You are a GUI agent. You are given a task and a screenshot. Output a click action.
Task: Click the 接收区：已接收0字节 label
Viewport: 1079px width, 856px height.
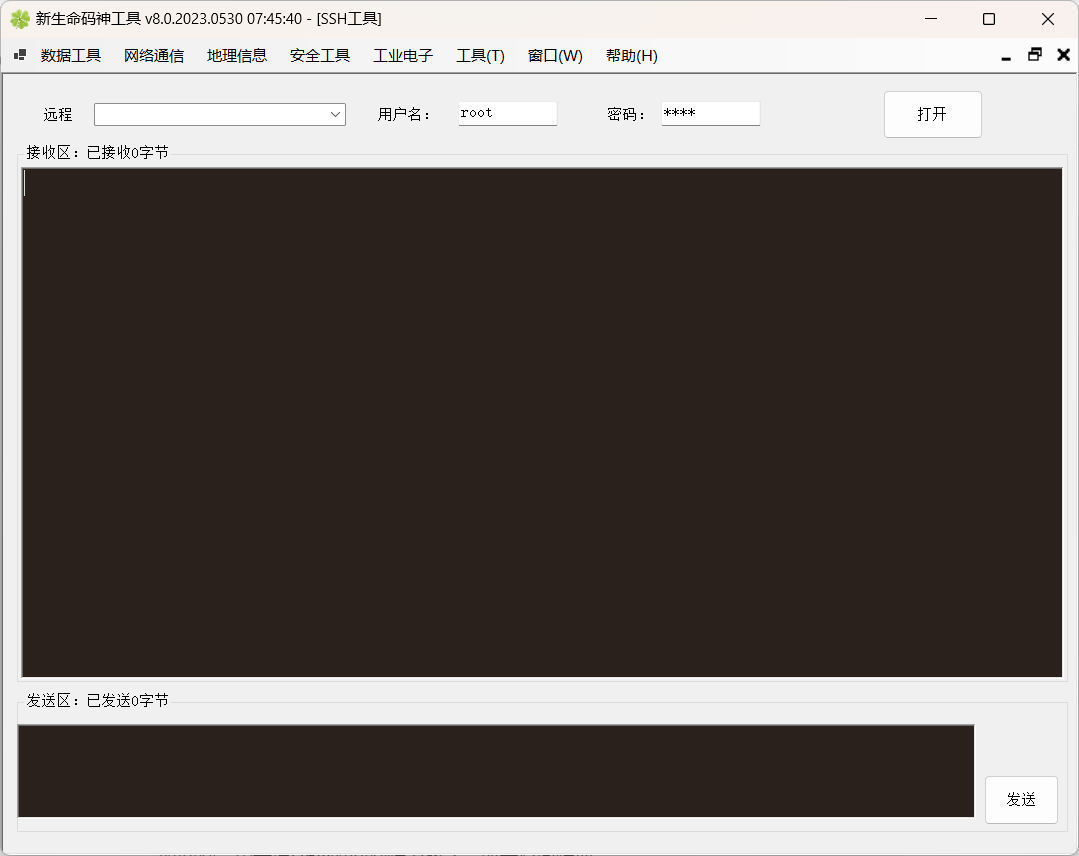(x=97, y=152)
